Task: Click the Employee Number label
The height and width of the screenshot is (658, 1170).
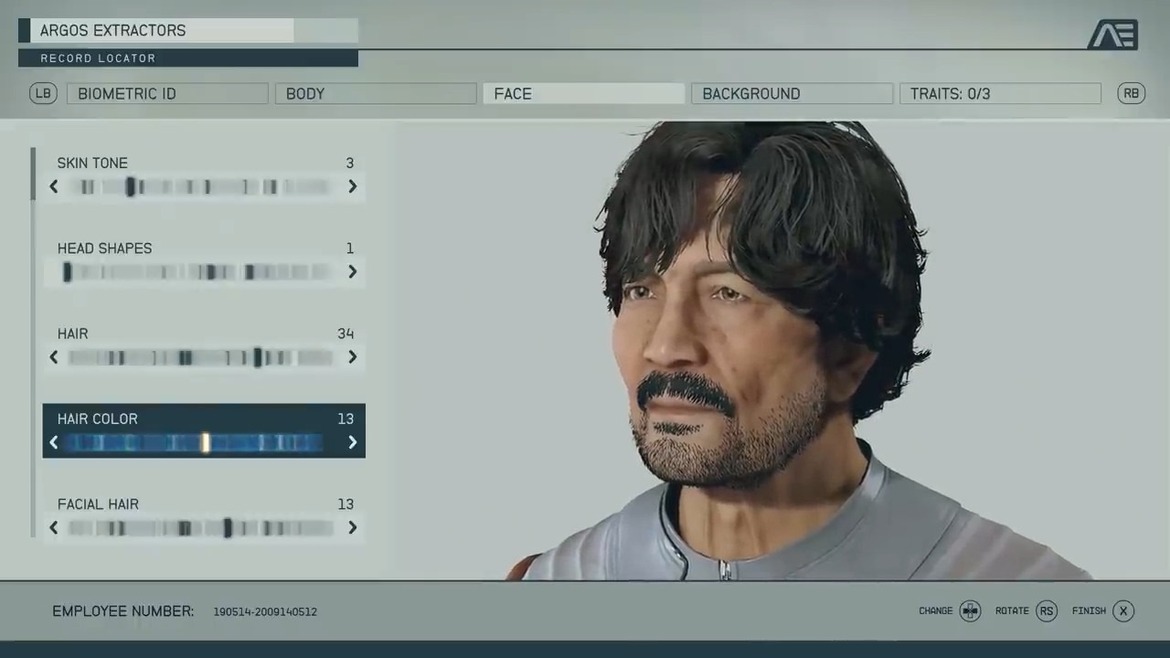Action: click(123, 611)
